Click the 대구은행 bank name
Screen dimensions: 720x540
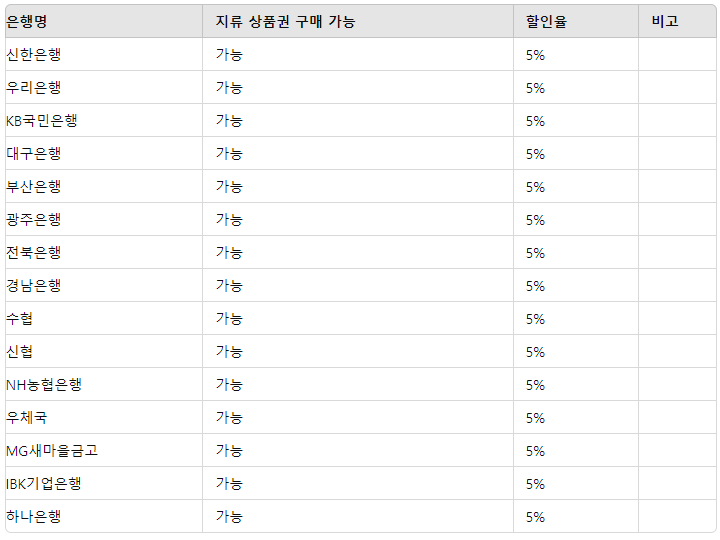click(34, 154)
